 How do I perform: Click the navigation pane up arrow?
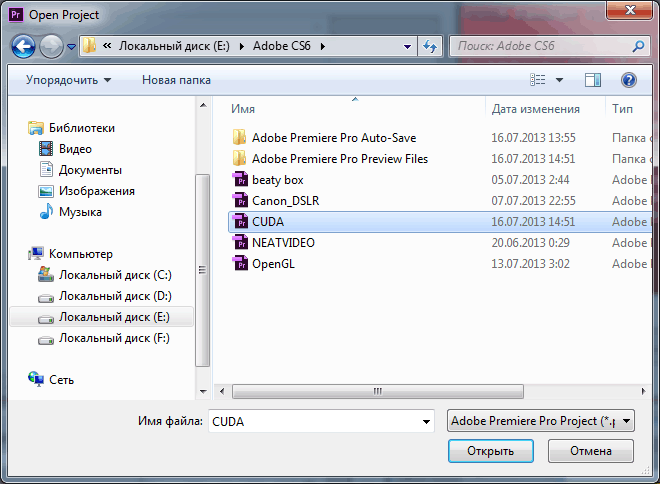[203, 105]
